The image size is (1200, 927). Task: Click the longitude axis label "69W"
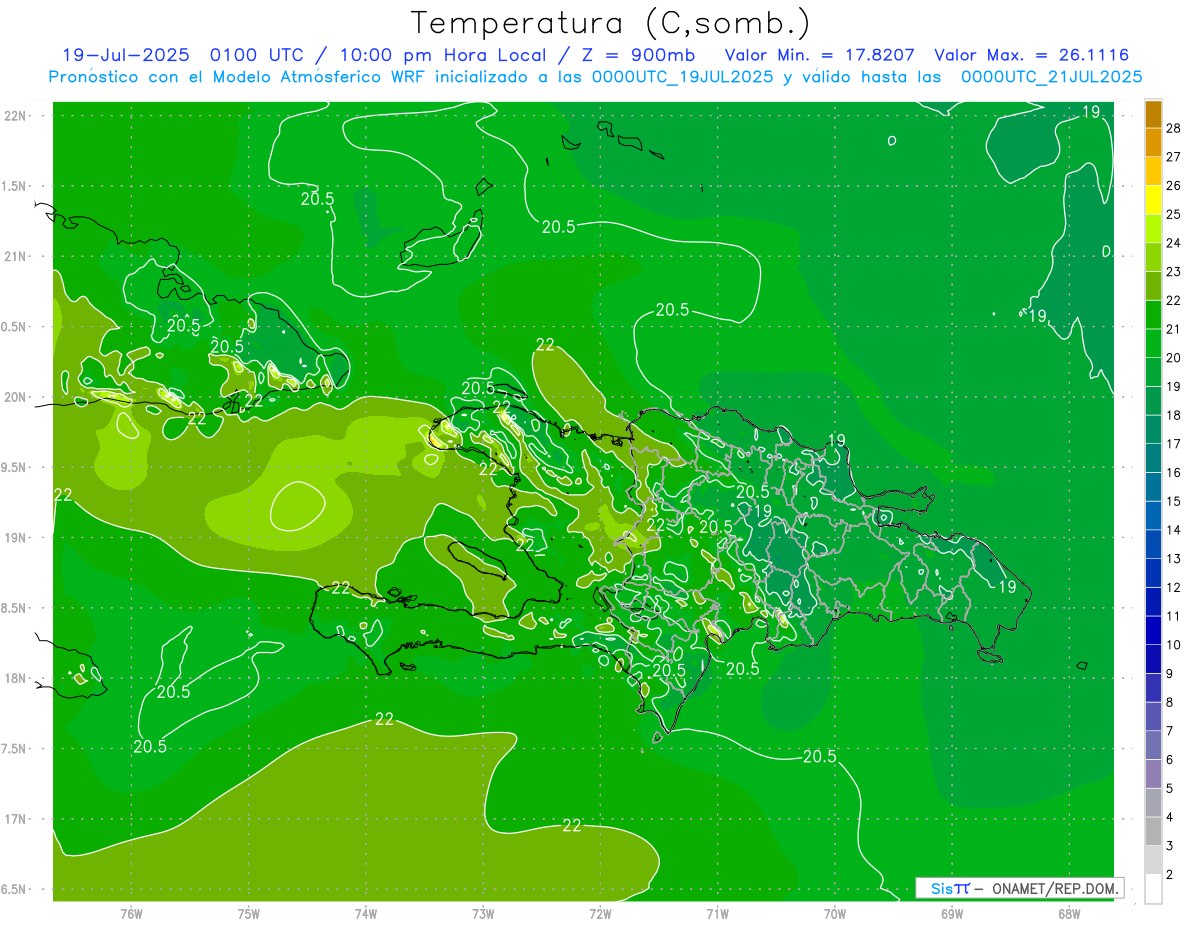coord(951,914)
